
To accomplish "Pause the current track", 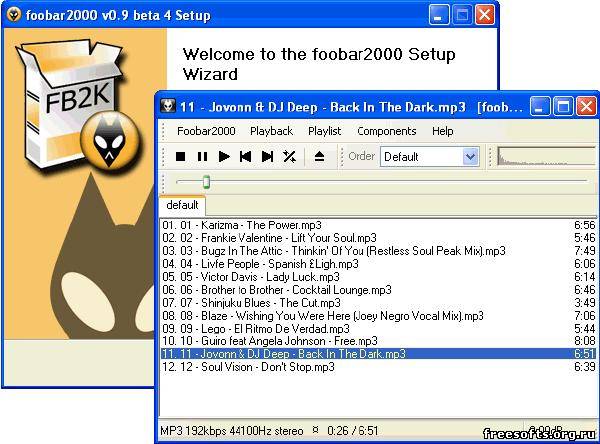I will click(202, 157).
